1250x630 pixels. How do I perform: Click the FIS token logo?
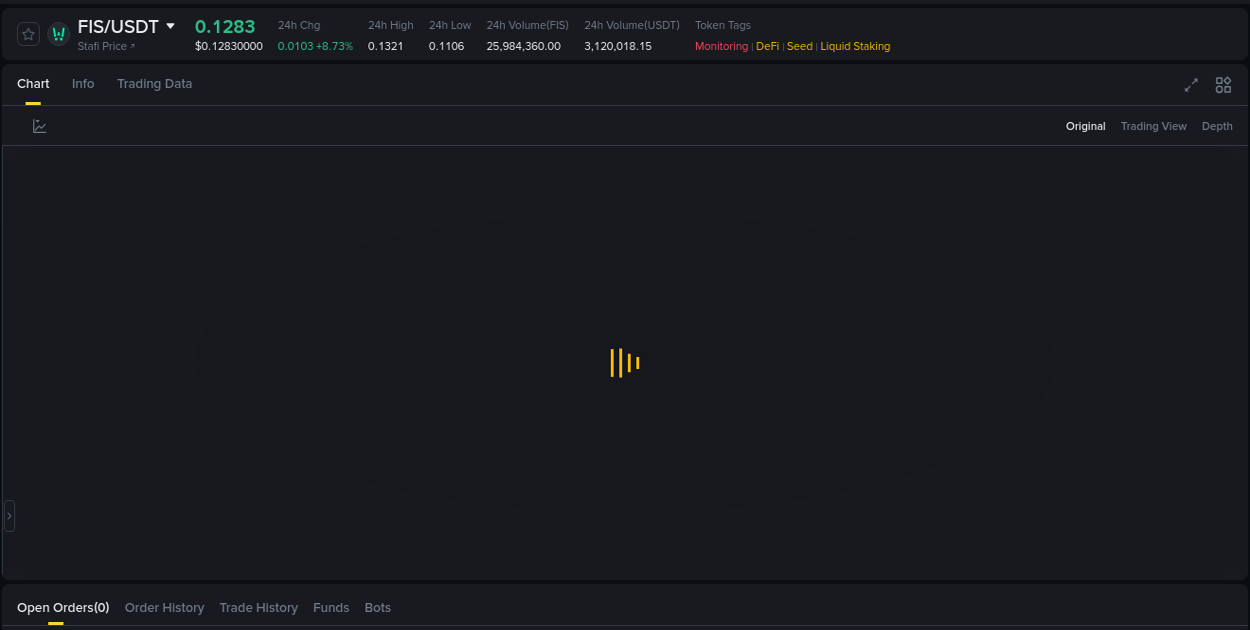pyautogui.click(x=58, y=33)
